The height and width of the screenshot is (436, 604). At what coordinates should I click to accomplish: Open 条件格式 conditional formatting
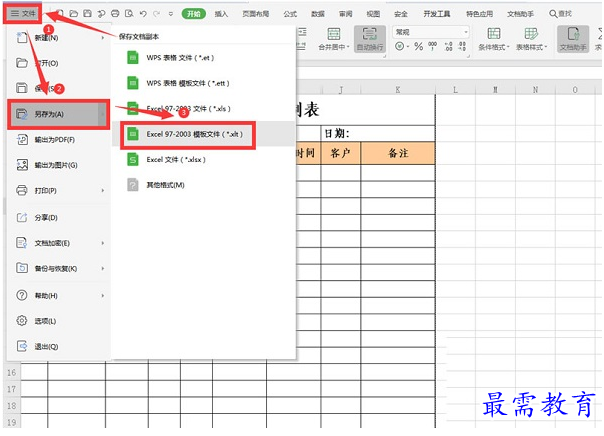point(493,39)
